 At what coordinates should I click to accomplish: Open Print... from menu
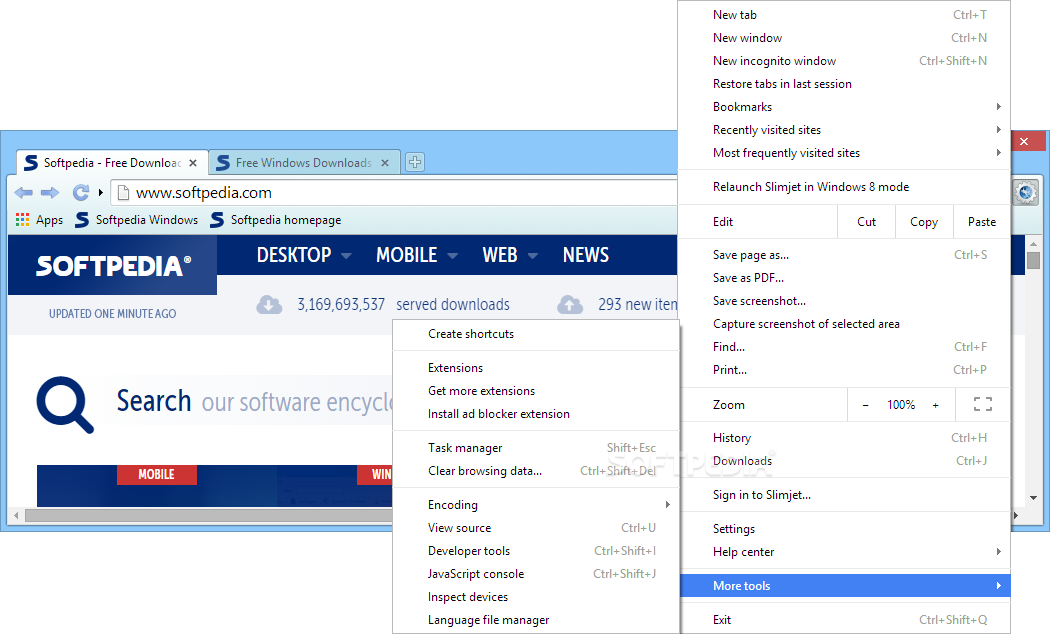tap(844, 370)
